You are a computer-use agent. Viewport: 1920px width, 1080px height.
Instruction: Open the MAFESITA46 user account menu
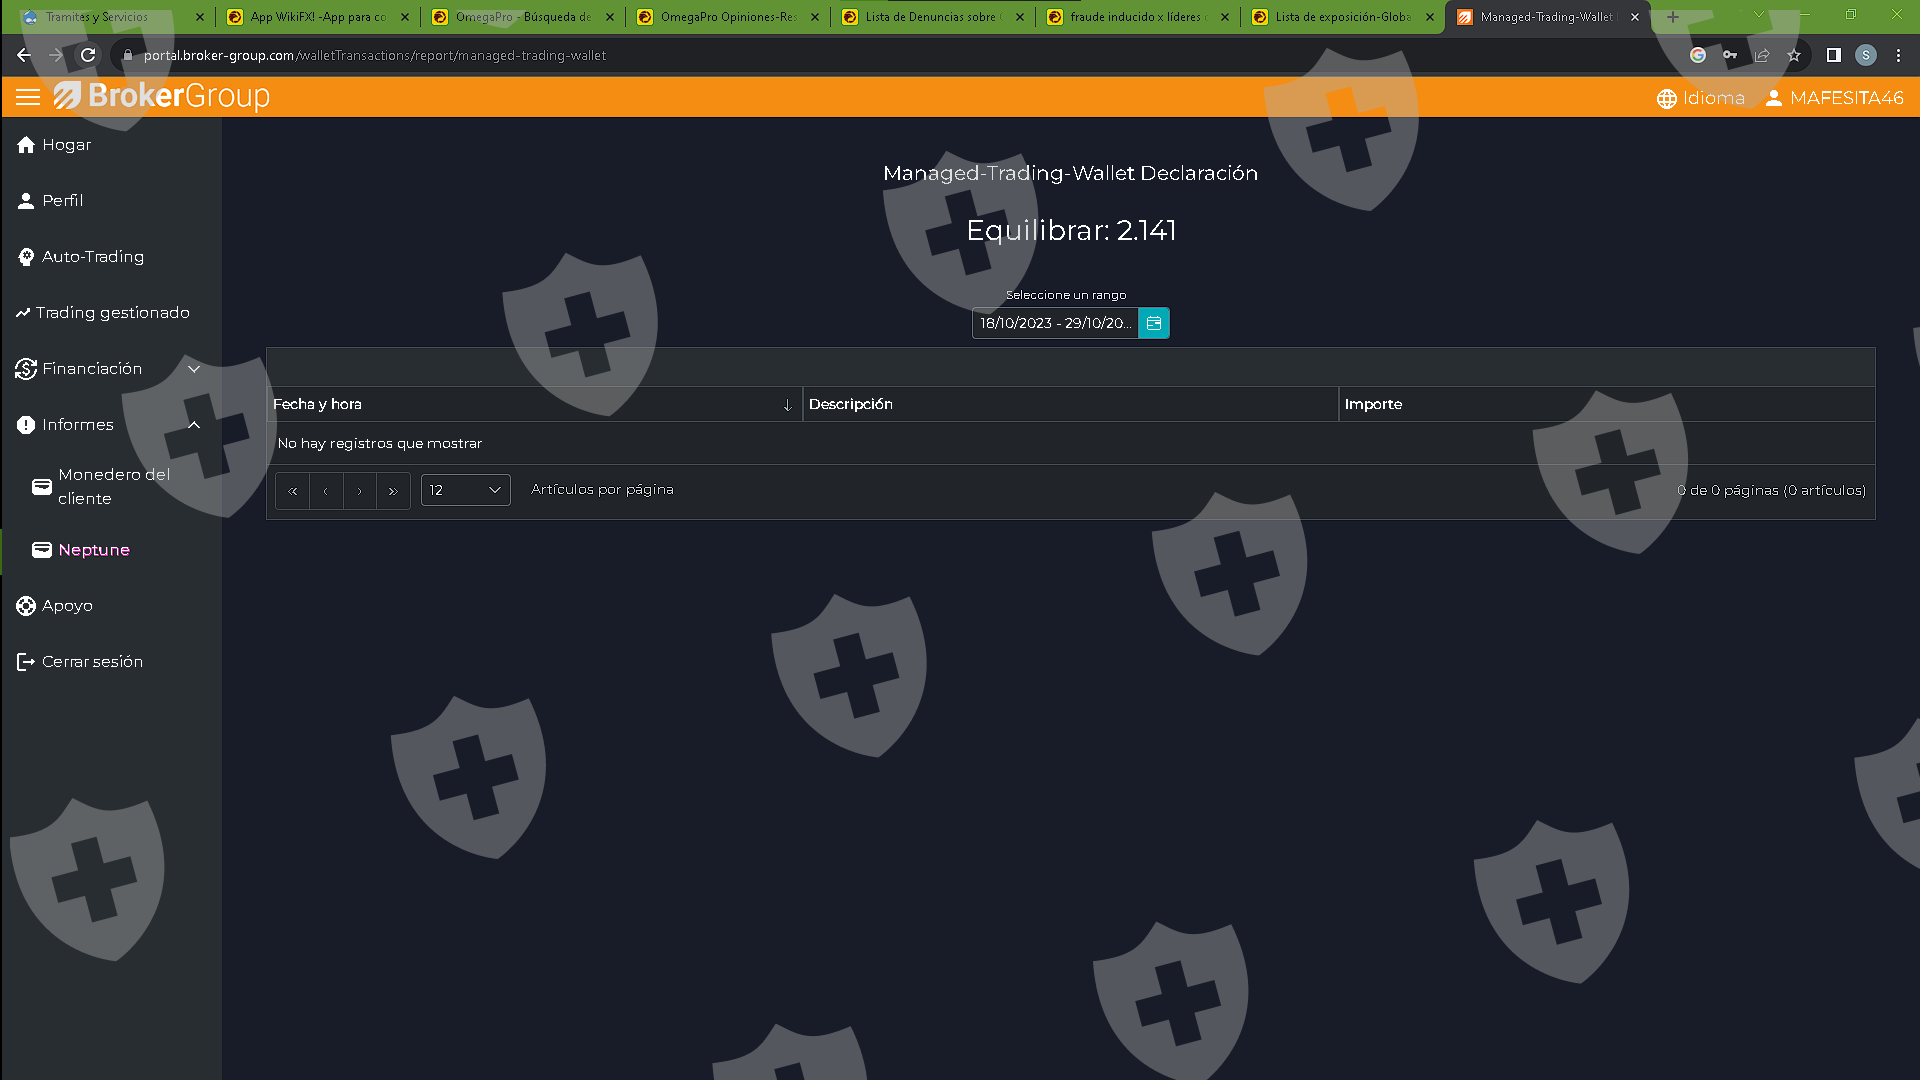point(1834,98)
